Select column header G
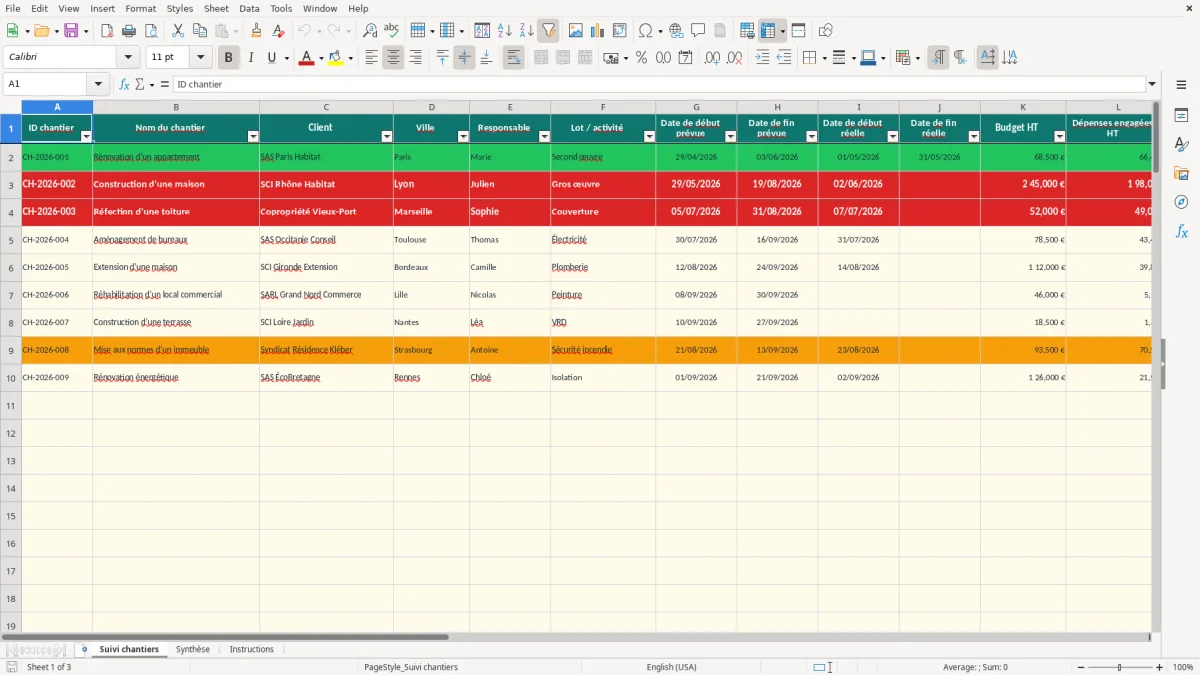 (696, 106)
